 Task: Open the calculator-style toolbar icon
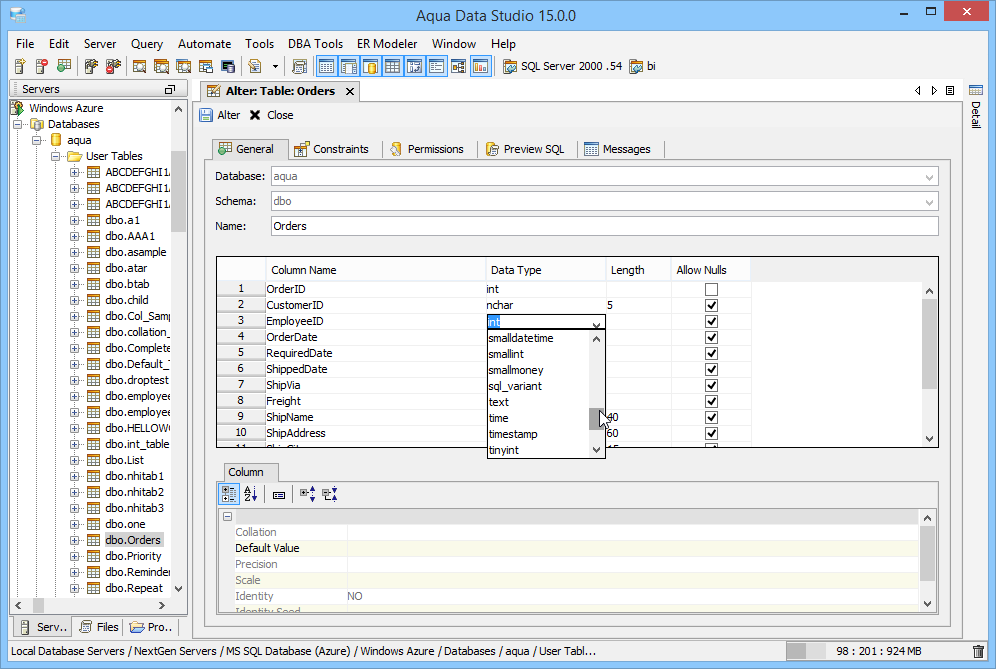click(299, 66)
